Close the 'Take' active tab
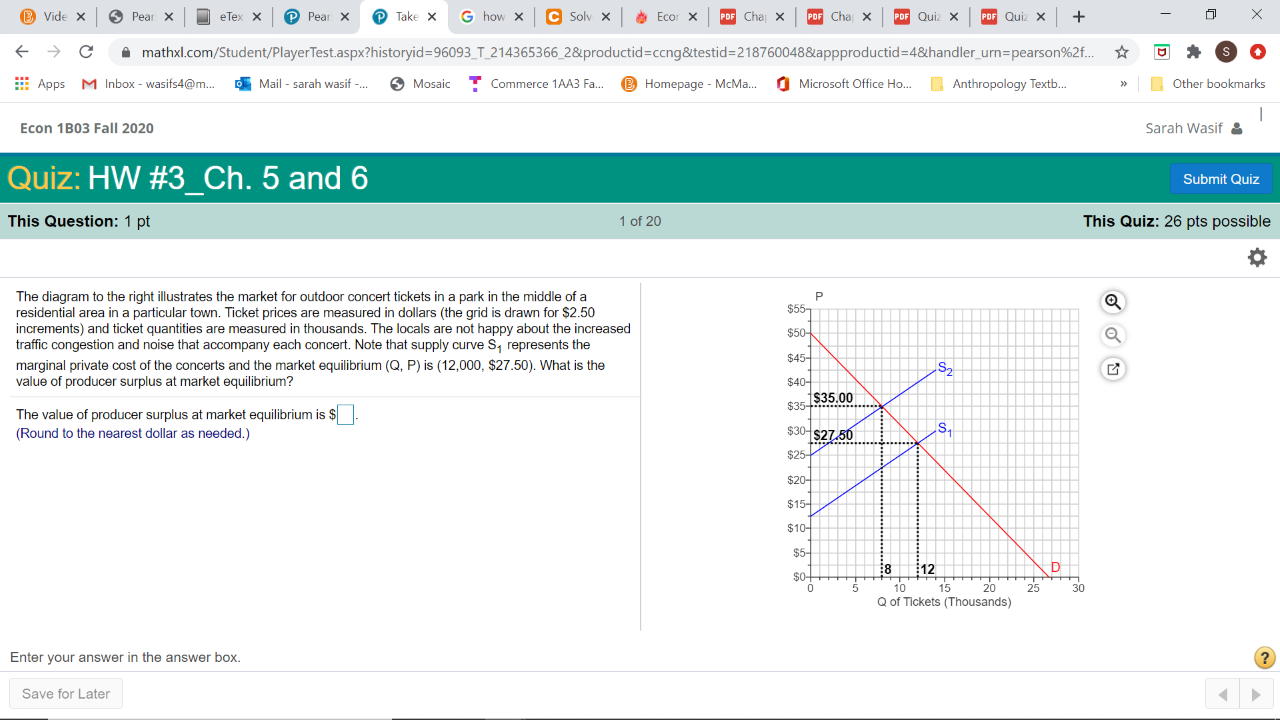 point(431,17)
